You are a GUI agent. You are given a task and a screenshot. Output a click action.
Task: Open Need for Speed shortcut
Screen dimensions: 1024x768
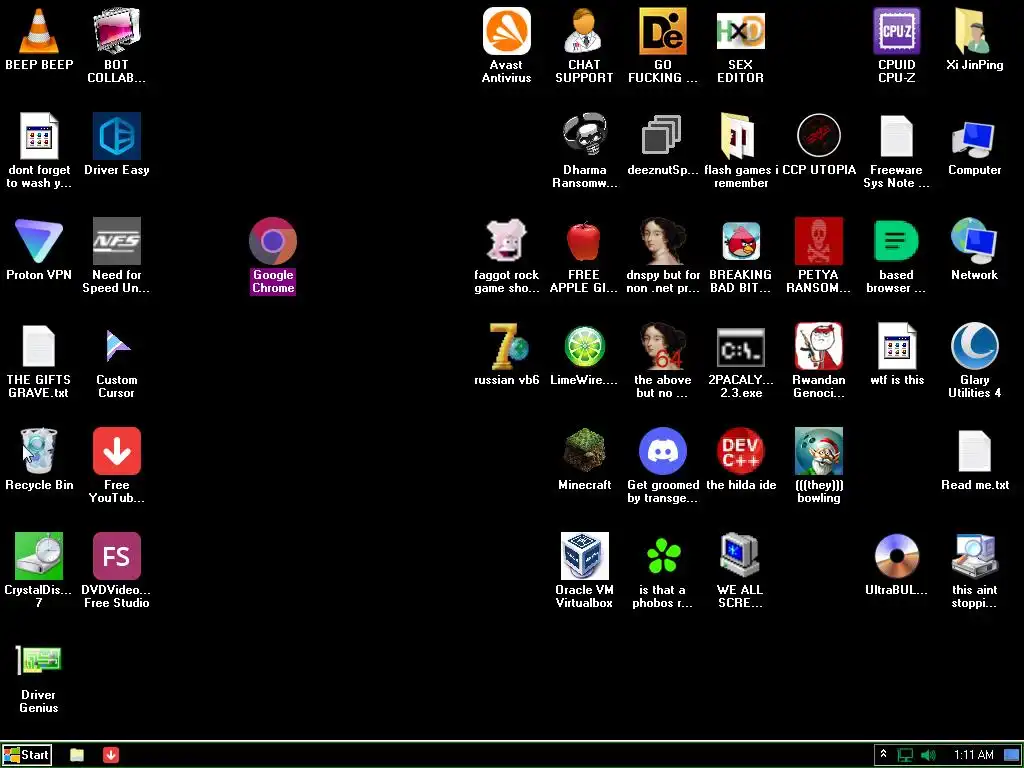pyautogui.click(x=116, y=241)
